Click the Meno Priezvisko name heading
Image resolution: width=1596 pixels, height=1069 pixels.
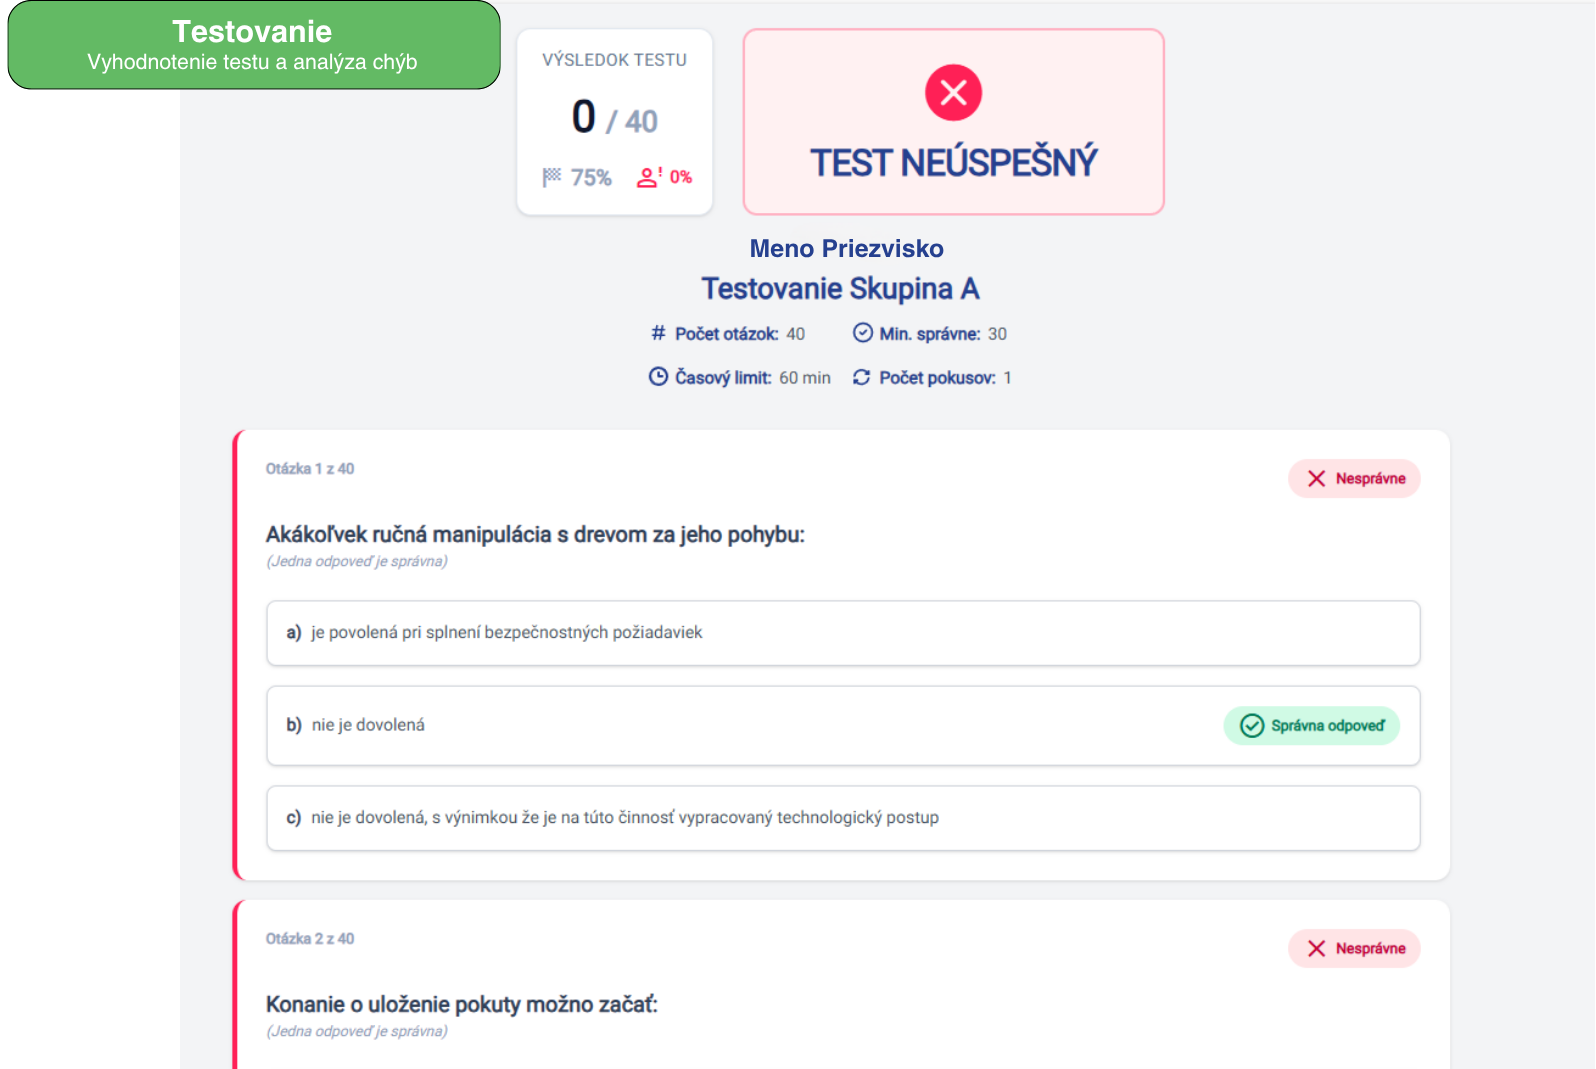846,248
